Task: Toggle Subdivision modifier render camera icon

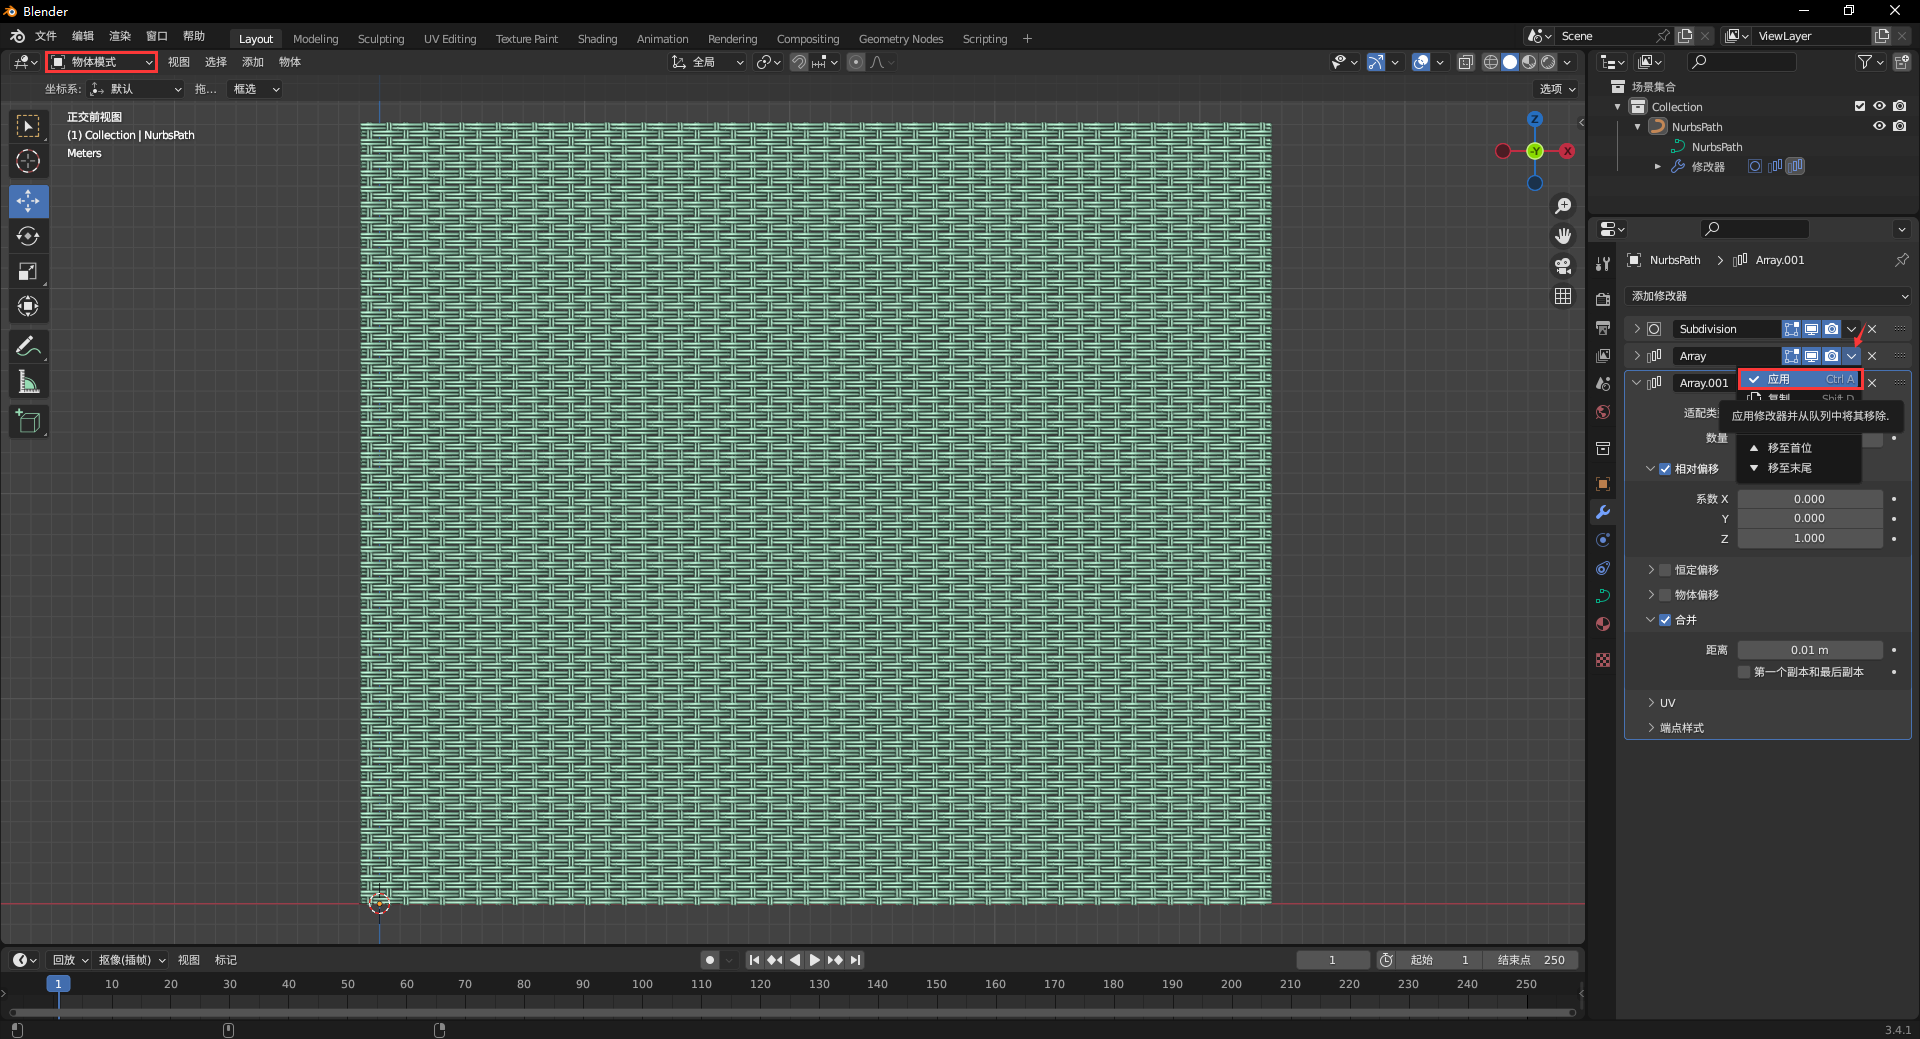Action: pyautogui.click(x=1831, y=329)
